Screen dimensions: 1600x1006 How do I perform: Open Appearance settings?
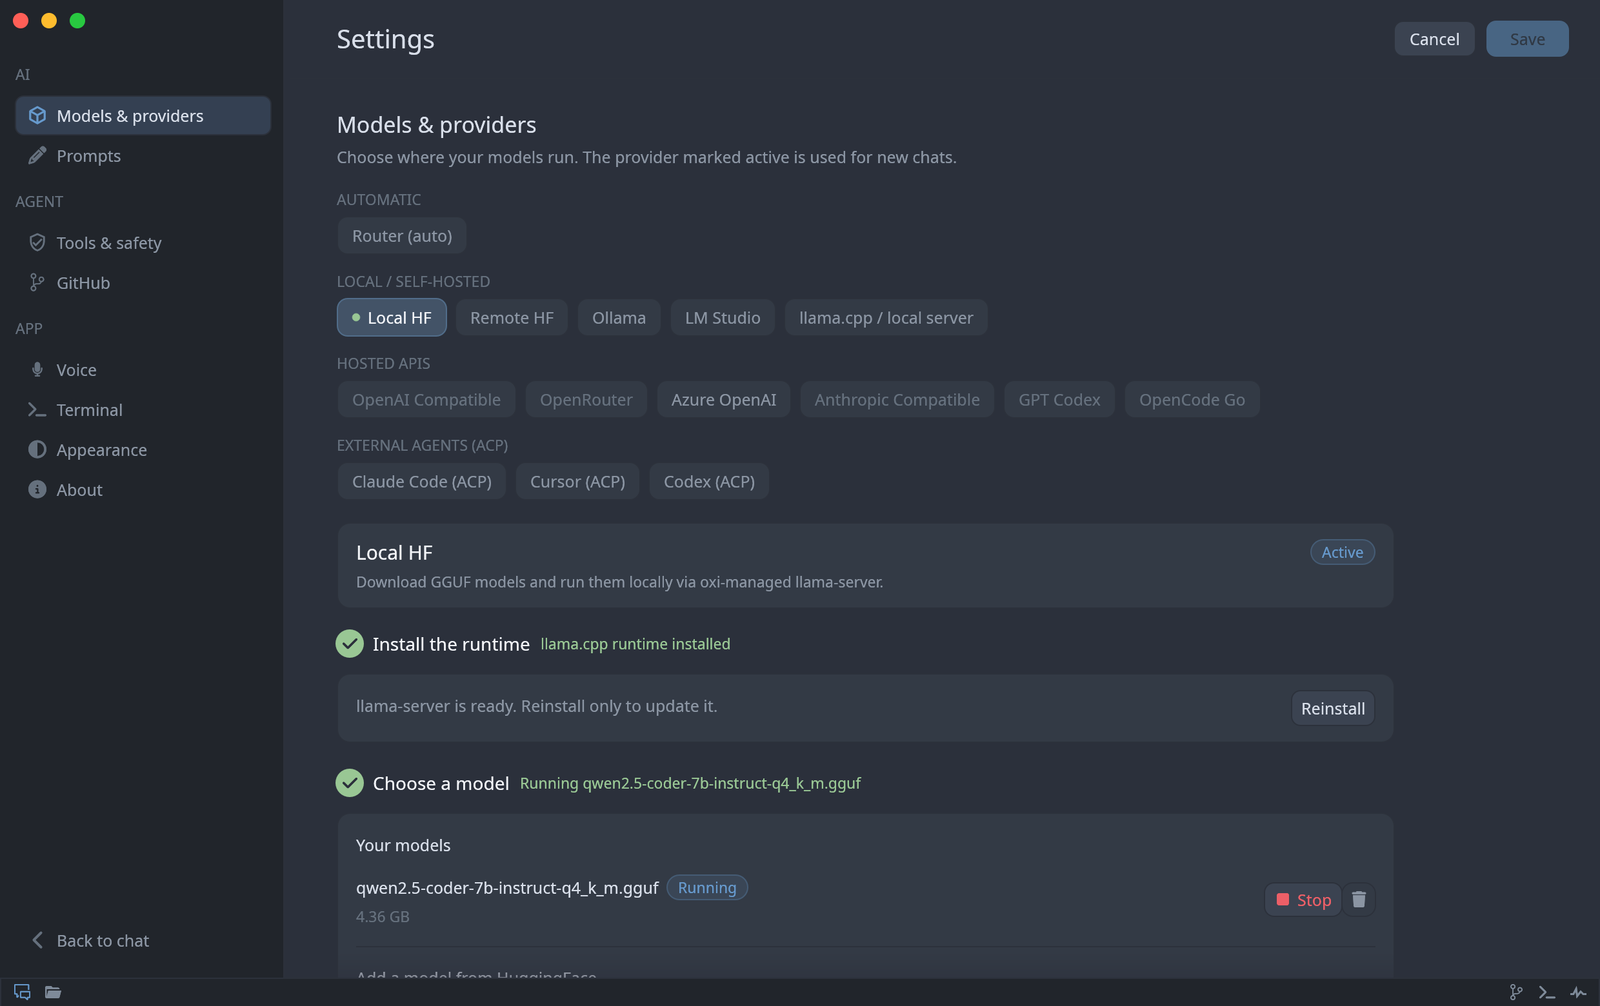[143, 450]
